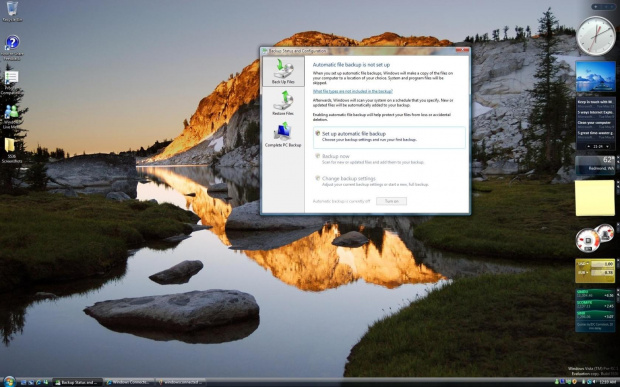Switch to the Windows Connected browser taskbar button
Image resolution: width=620 pixels, height=387 pixels.
[x=128, y=382]
